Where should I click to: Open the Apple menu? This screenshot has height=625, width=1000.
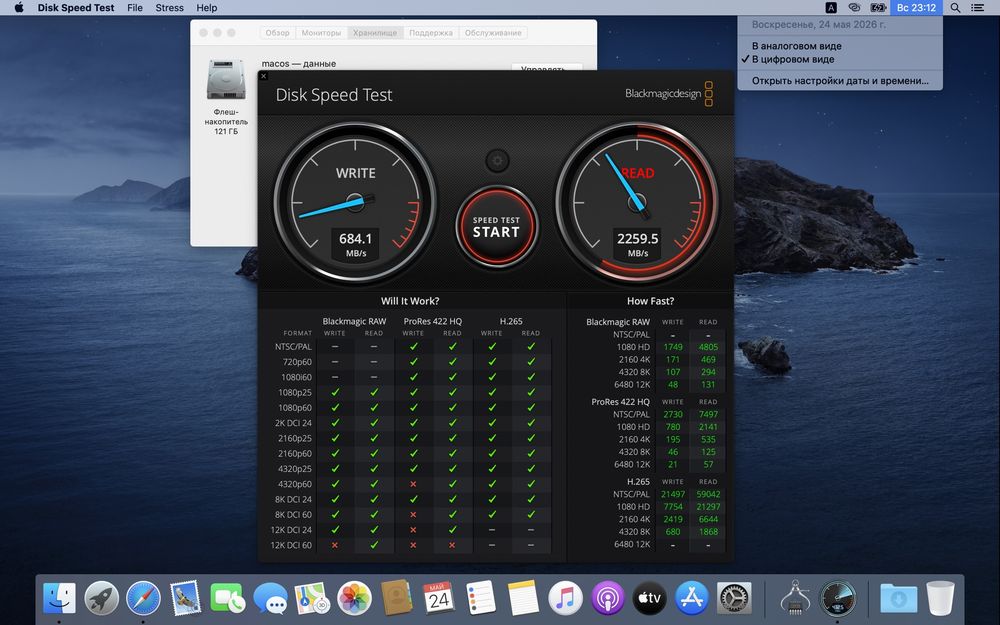coord(18,8)
